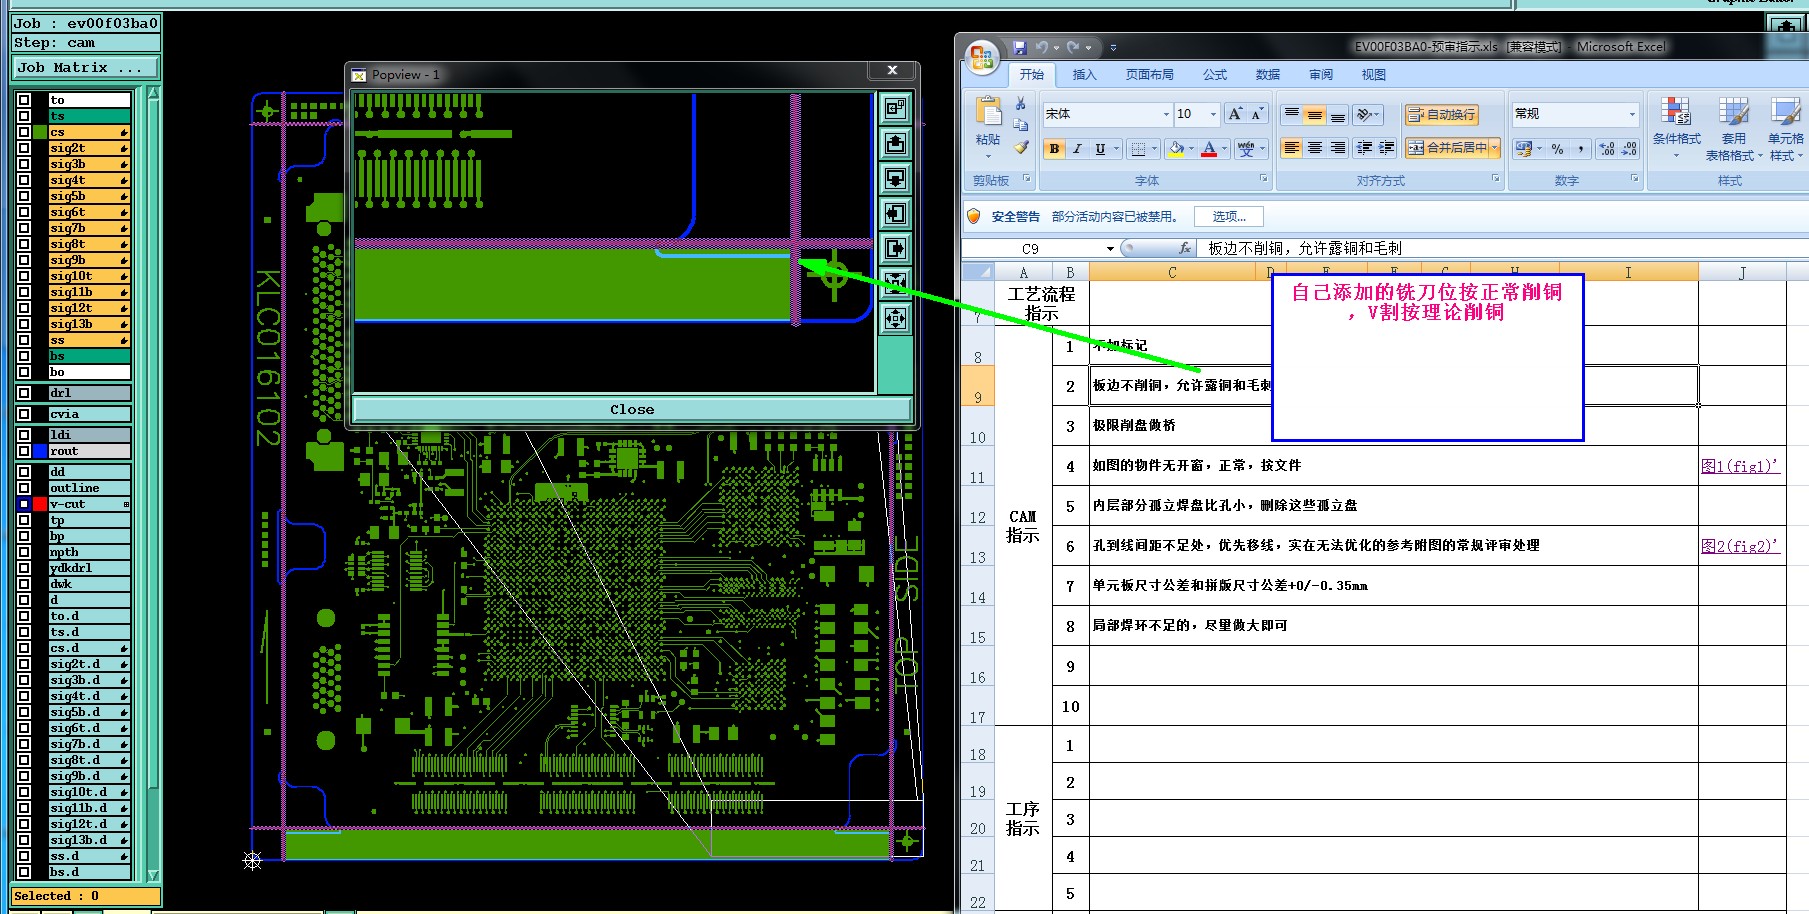This screenshot has height=914, width=1809.
Task: Click the Cut scissors icon
Action: click(1020, 104)
